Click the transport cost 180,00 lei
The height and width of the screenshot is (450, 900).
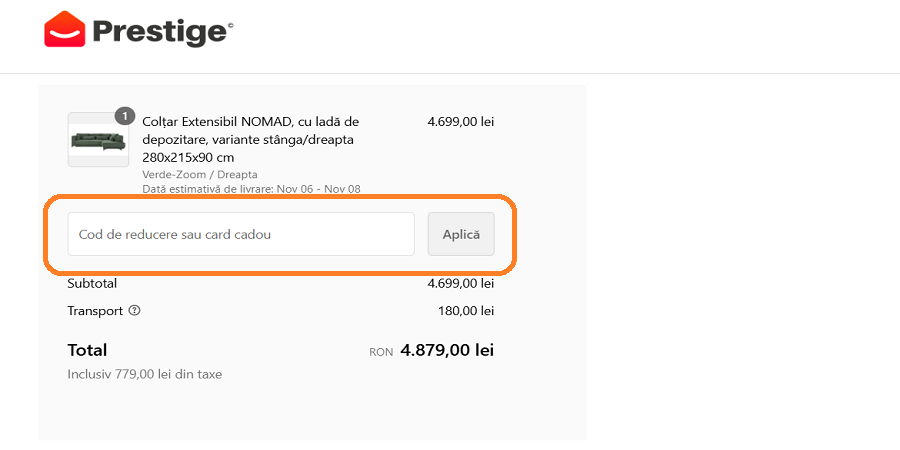click(466, 311)
